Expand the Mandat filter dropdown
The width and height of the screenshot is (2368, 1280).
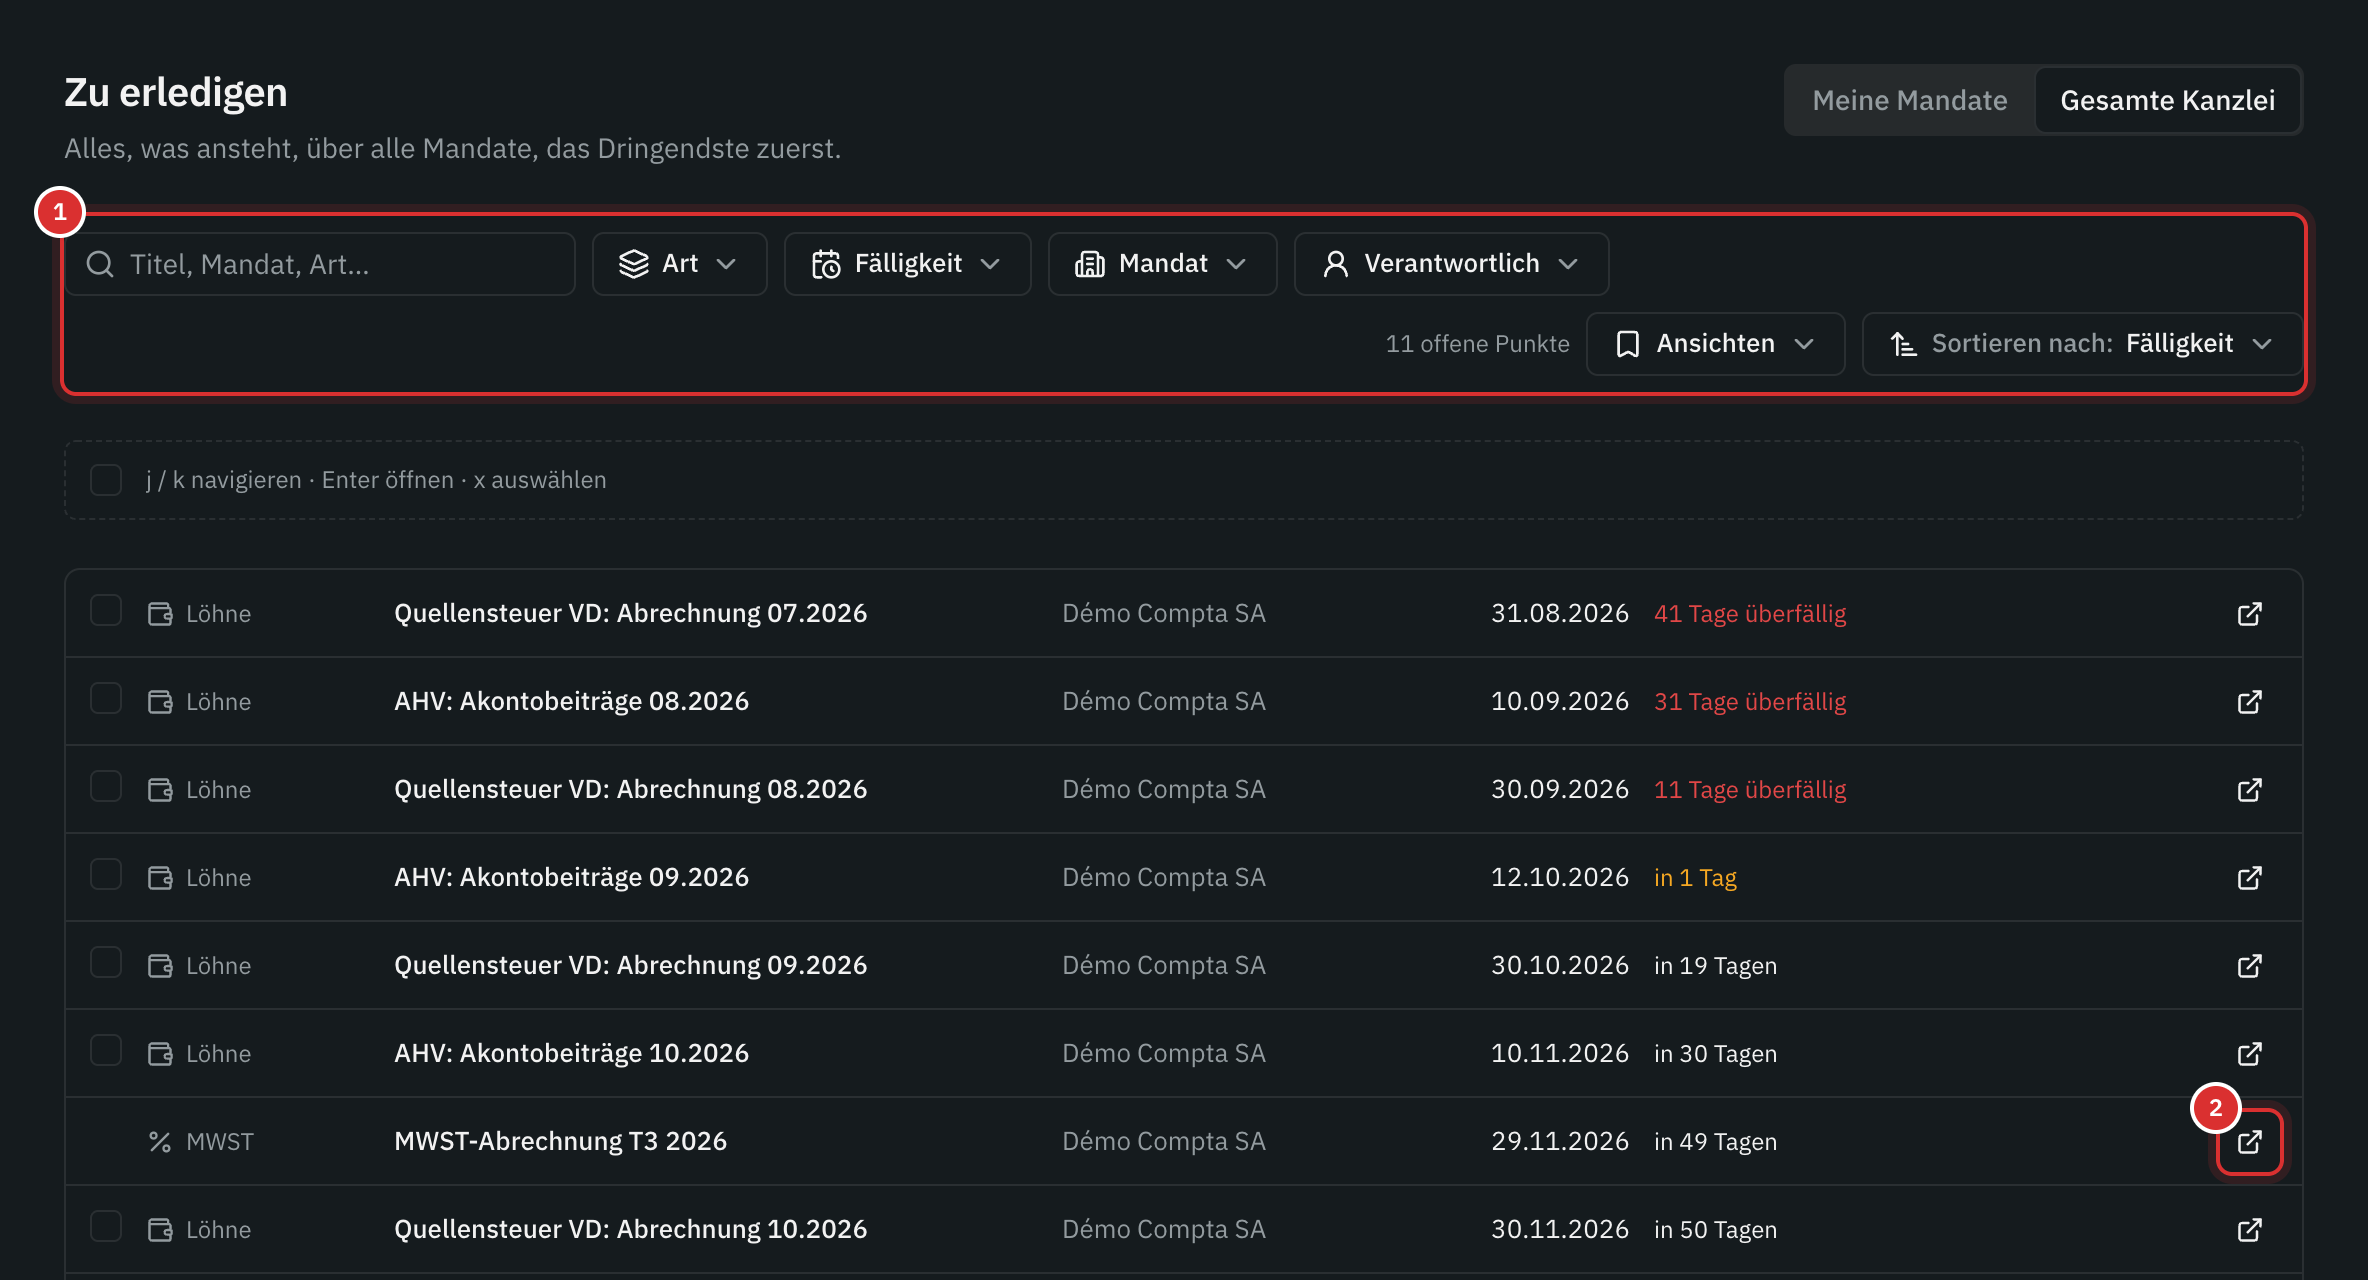point(1162,264)
